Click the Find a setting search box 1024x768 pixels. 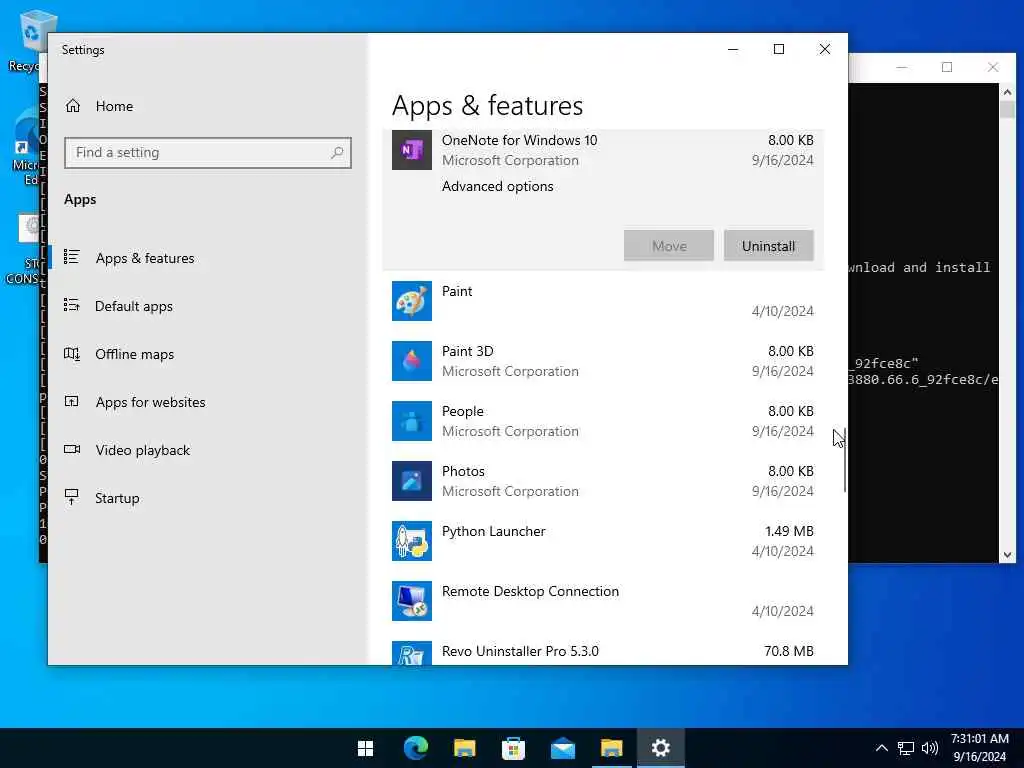click(208, 153)
